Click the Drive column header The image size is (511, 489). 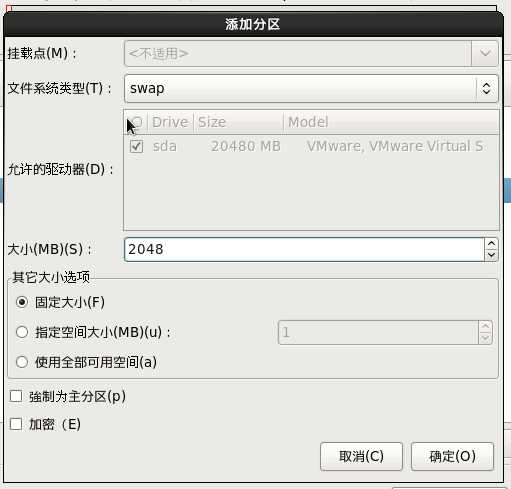pyautogui.click(x=170, y=122)
